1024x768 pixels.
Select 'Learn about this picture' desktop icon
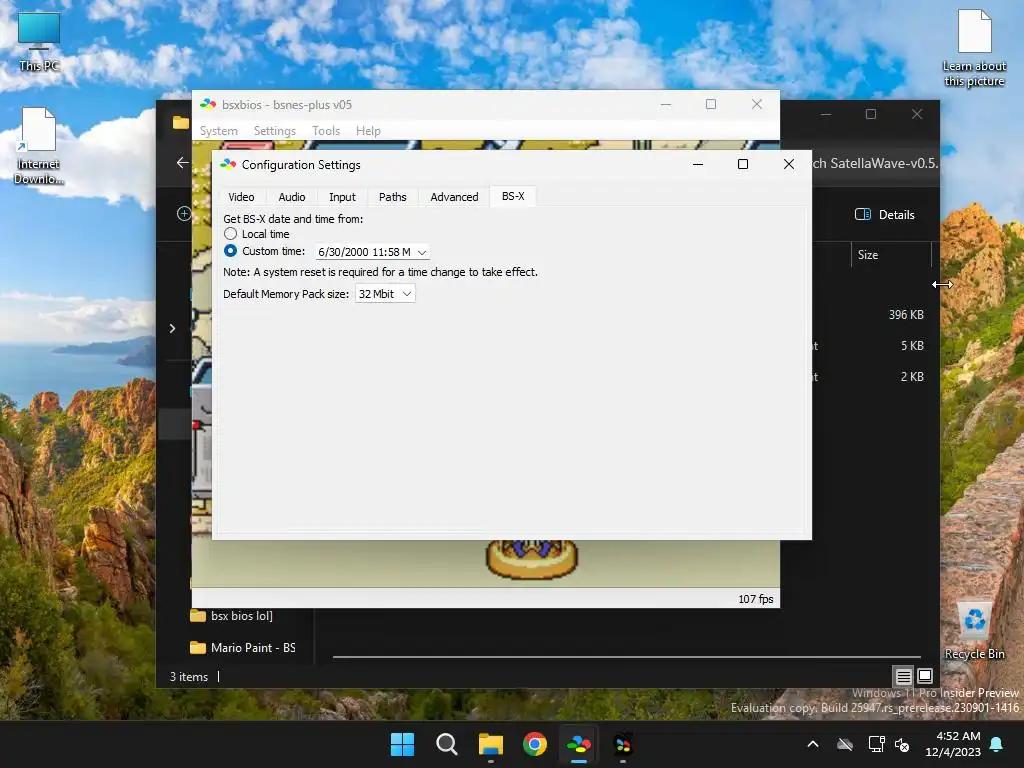[x=974, y=49]
